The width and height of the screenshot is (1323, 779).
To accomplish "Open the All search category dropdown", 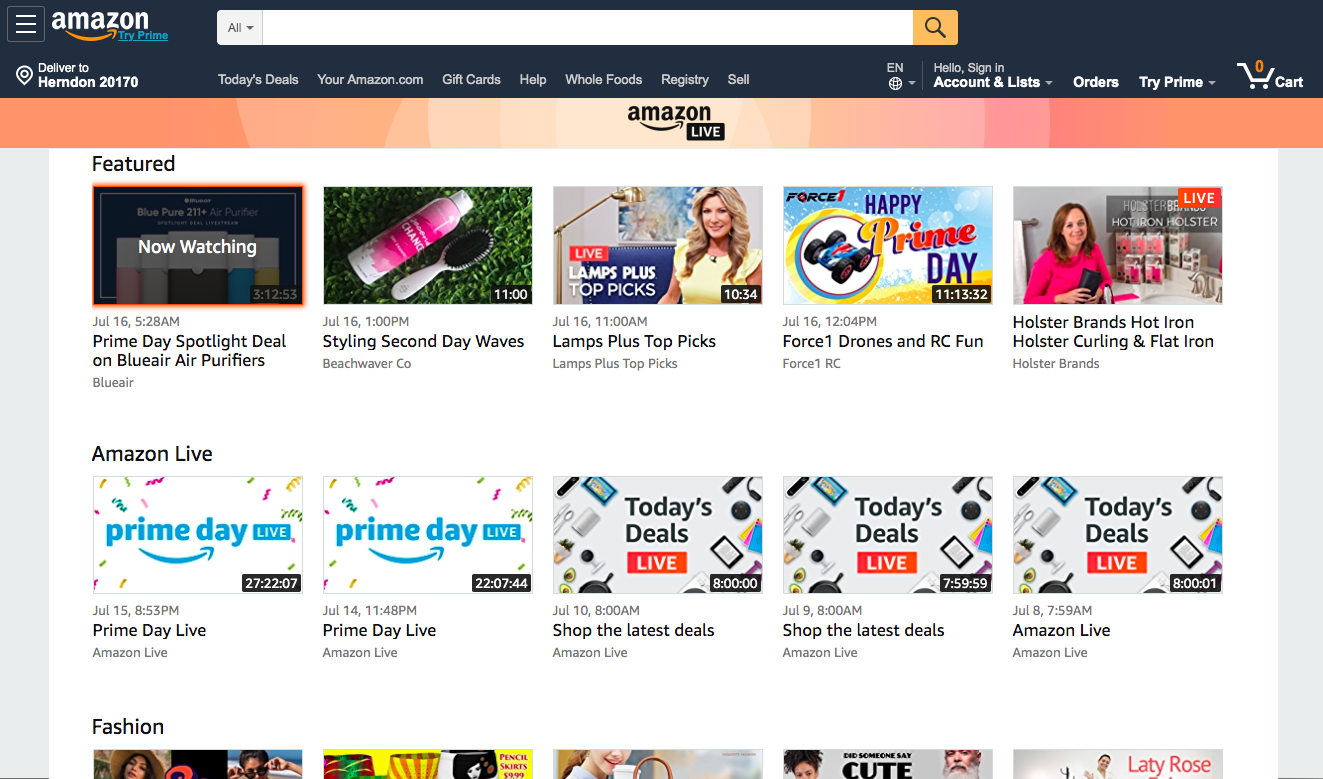I will point(240,28).
